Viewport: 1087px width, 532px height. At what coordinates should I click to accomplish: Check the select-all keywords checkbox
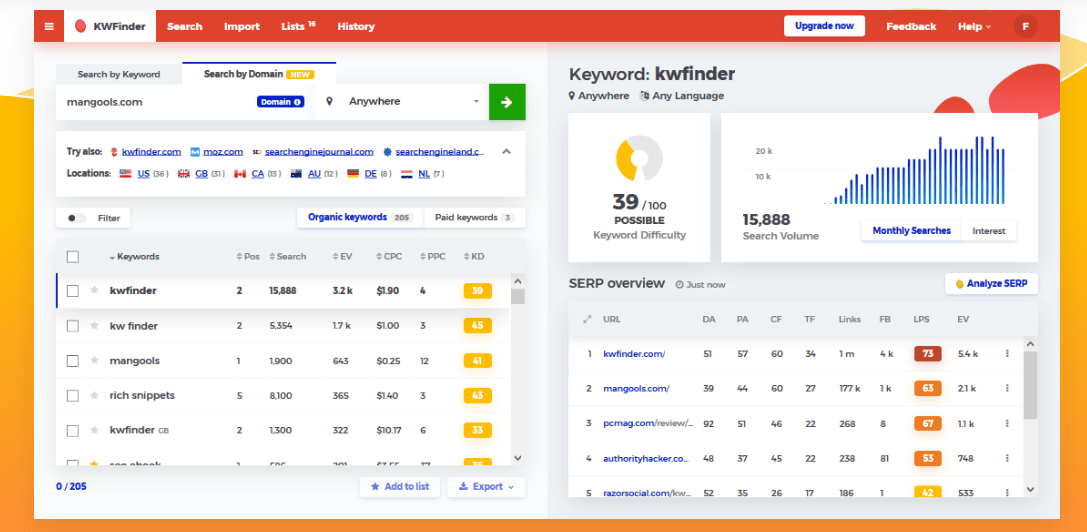click(x=73, y=257)
